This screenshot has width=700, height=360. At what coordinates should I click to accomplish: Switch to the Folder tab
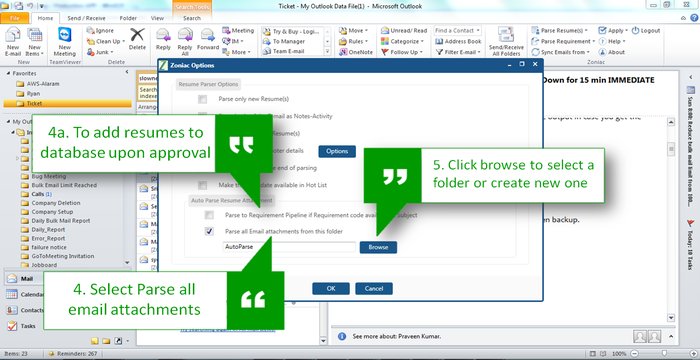point(128,18)
